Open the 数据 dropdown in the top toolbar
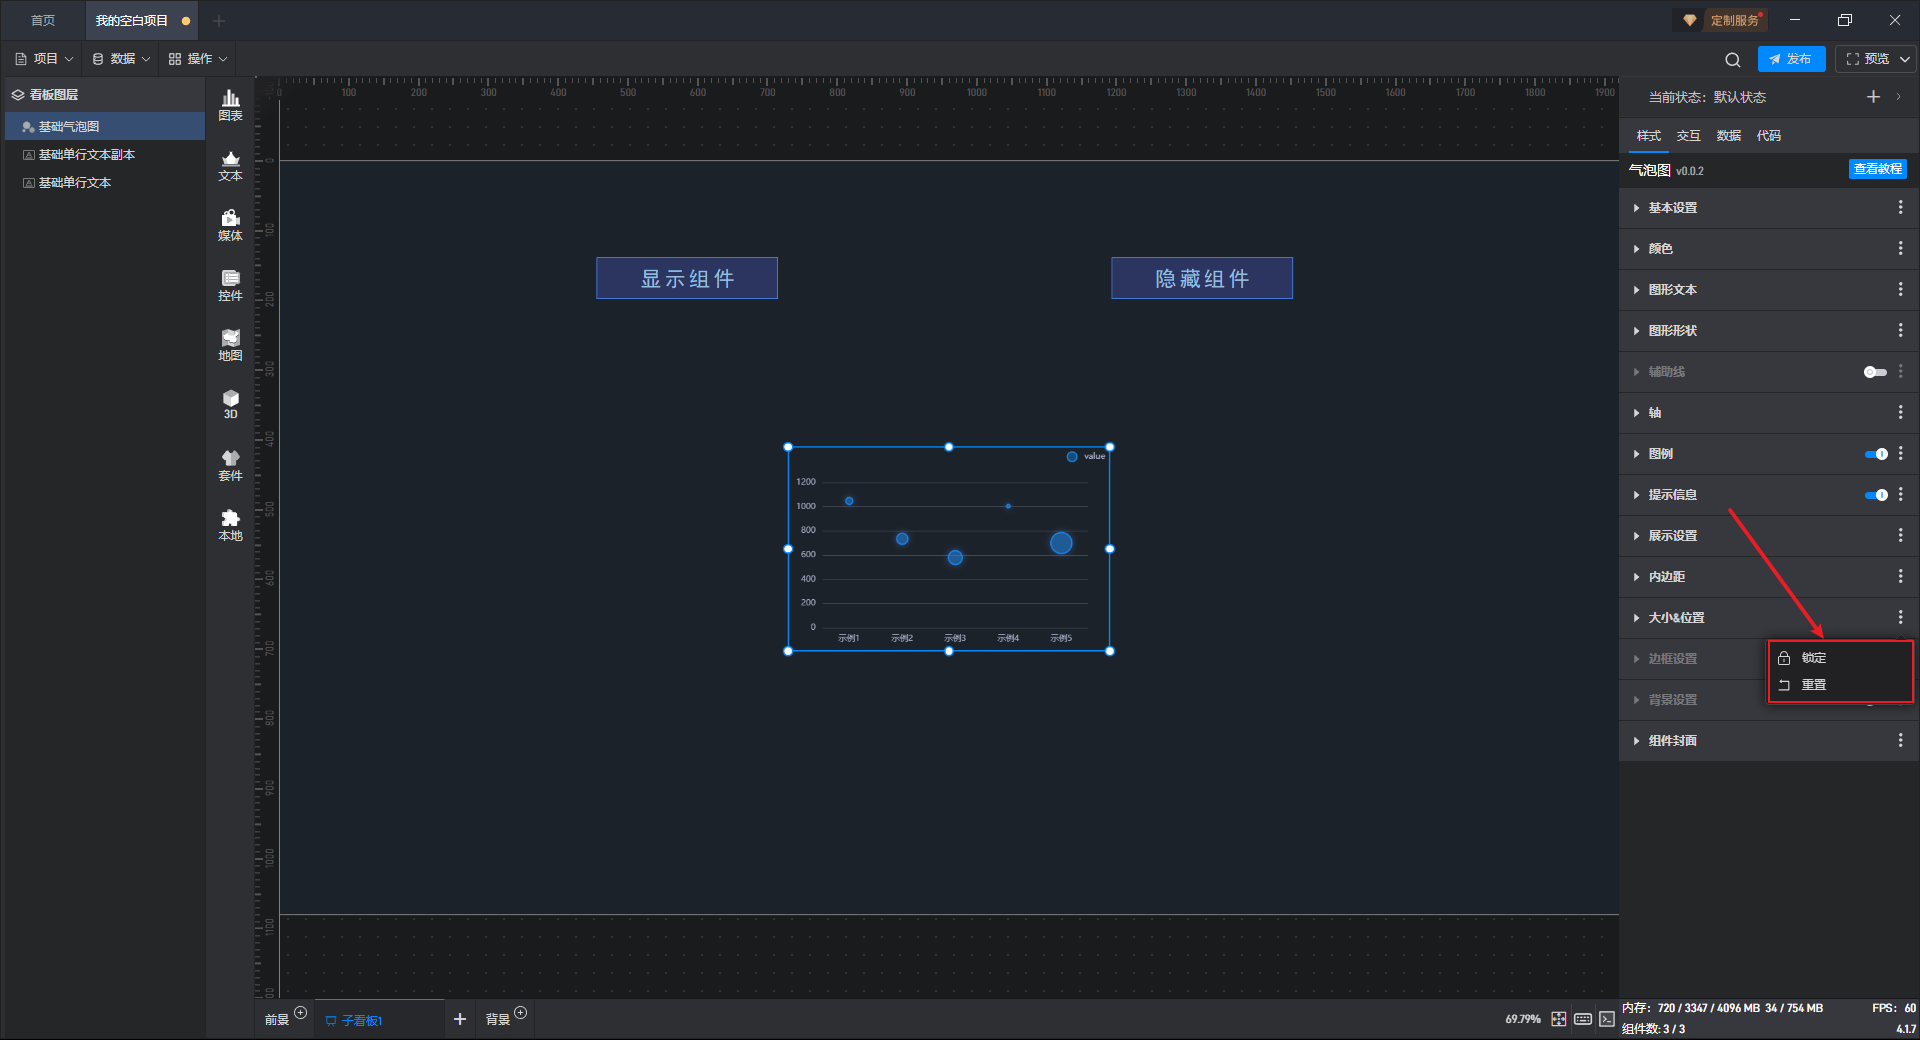Viewport: 1920px width, 1040px height. (121, 59)
